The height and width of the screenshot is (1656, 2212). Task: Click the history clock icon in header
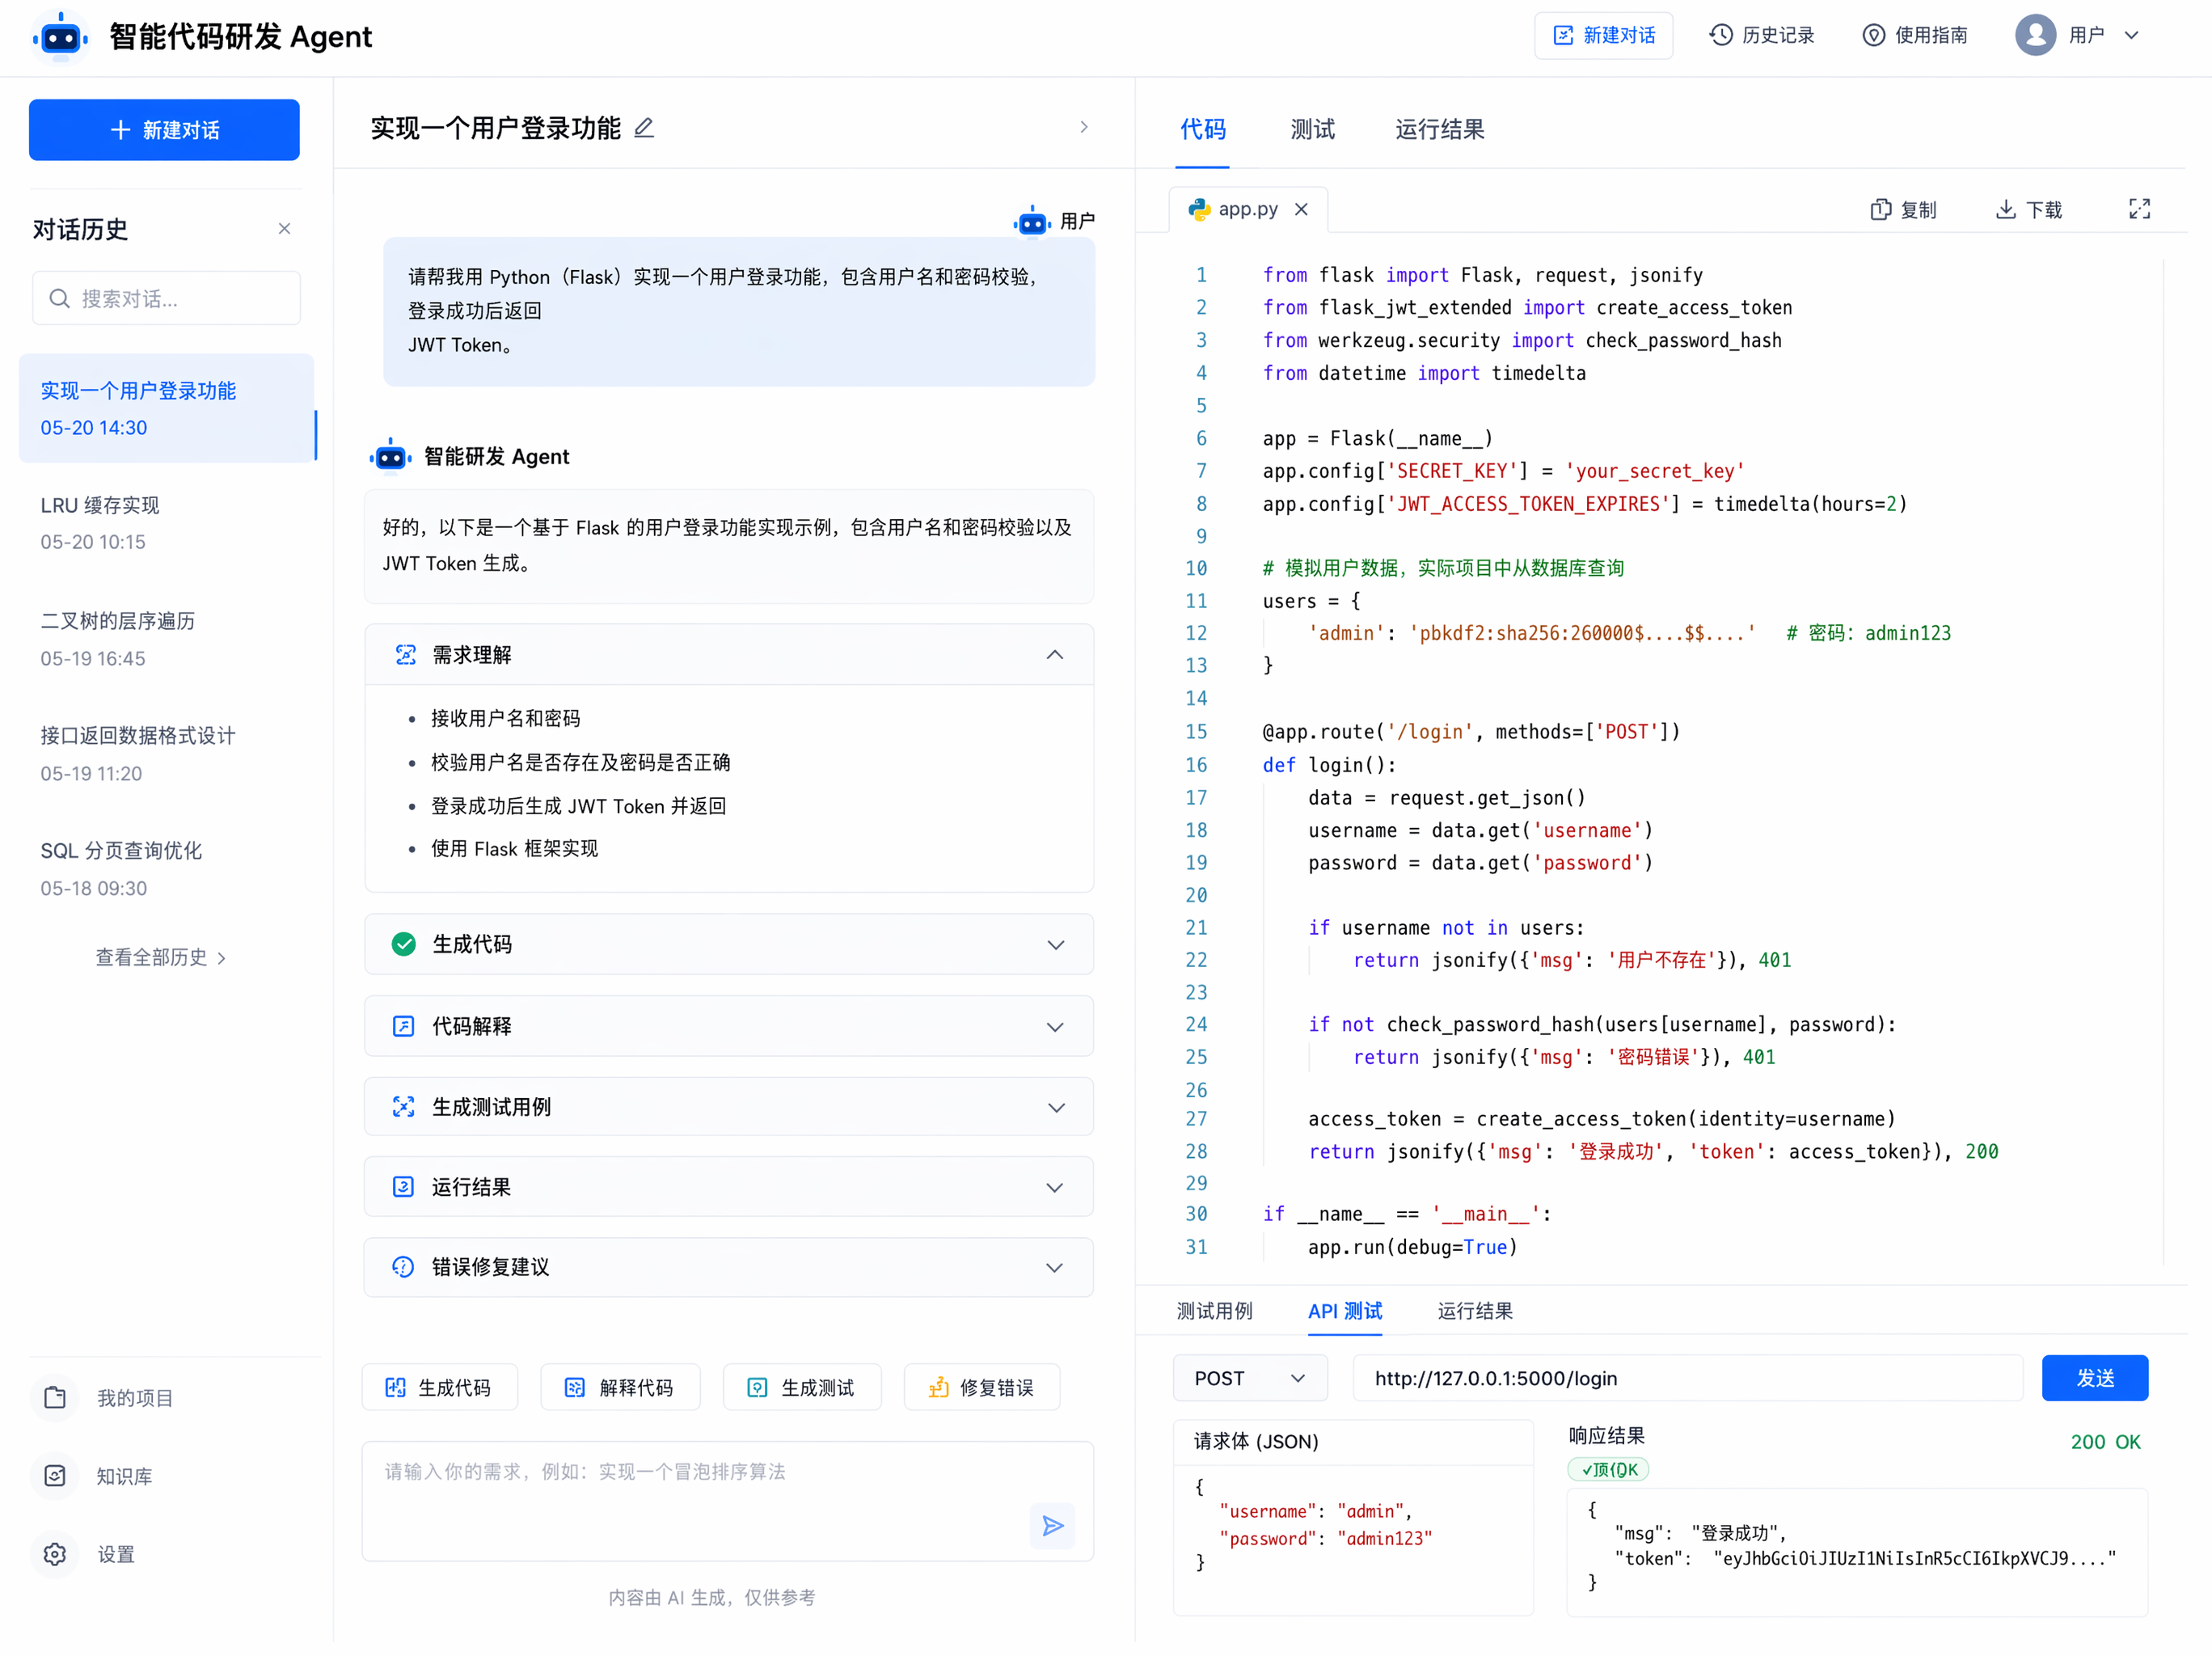click(1720, 35)
